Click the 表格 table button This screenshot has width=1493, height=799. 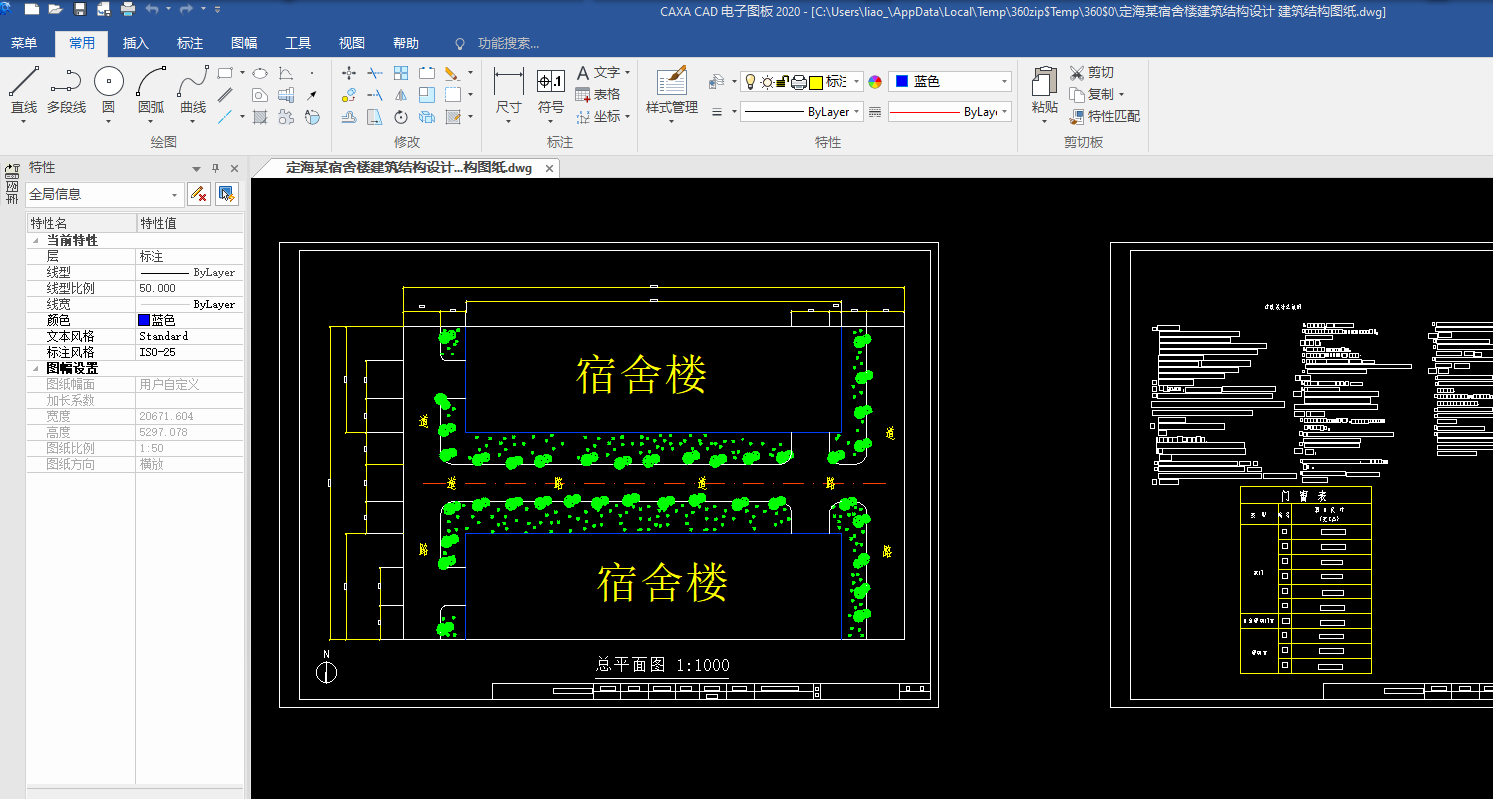tap(598, 94)
